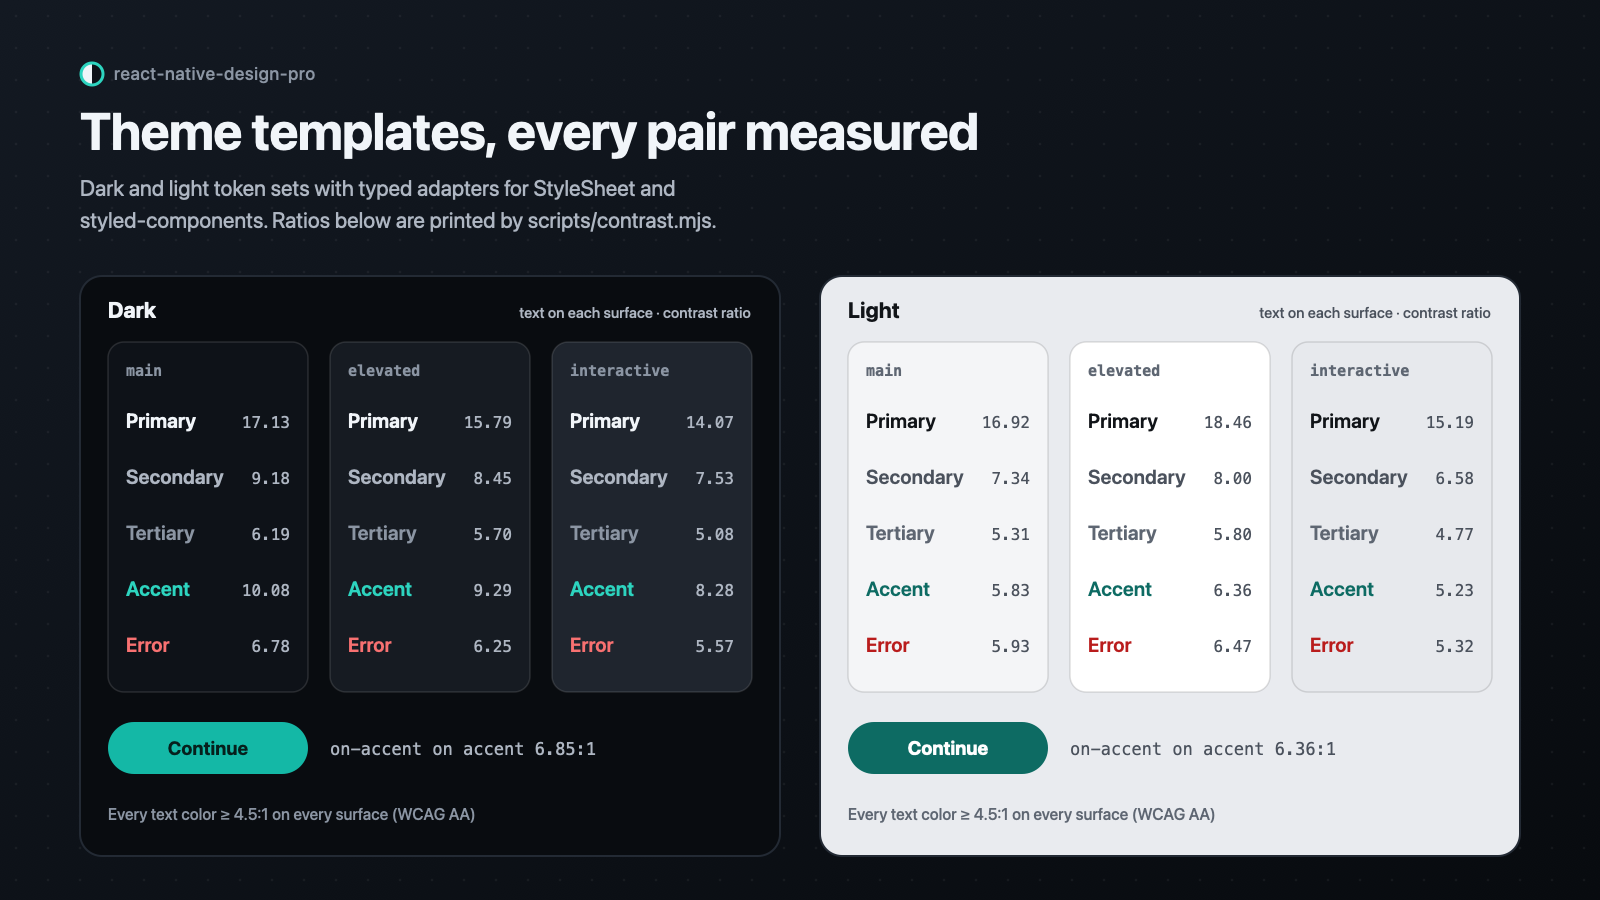Click the 15.19 ratio in Light interactive card
The height and width of the screenshot is (900, 1600).
(1450, 422)
